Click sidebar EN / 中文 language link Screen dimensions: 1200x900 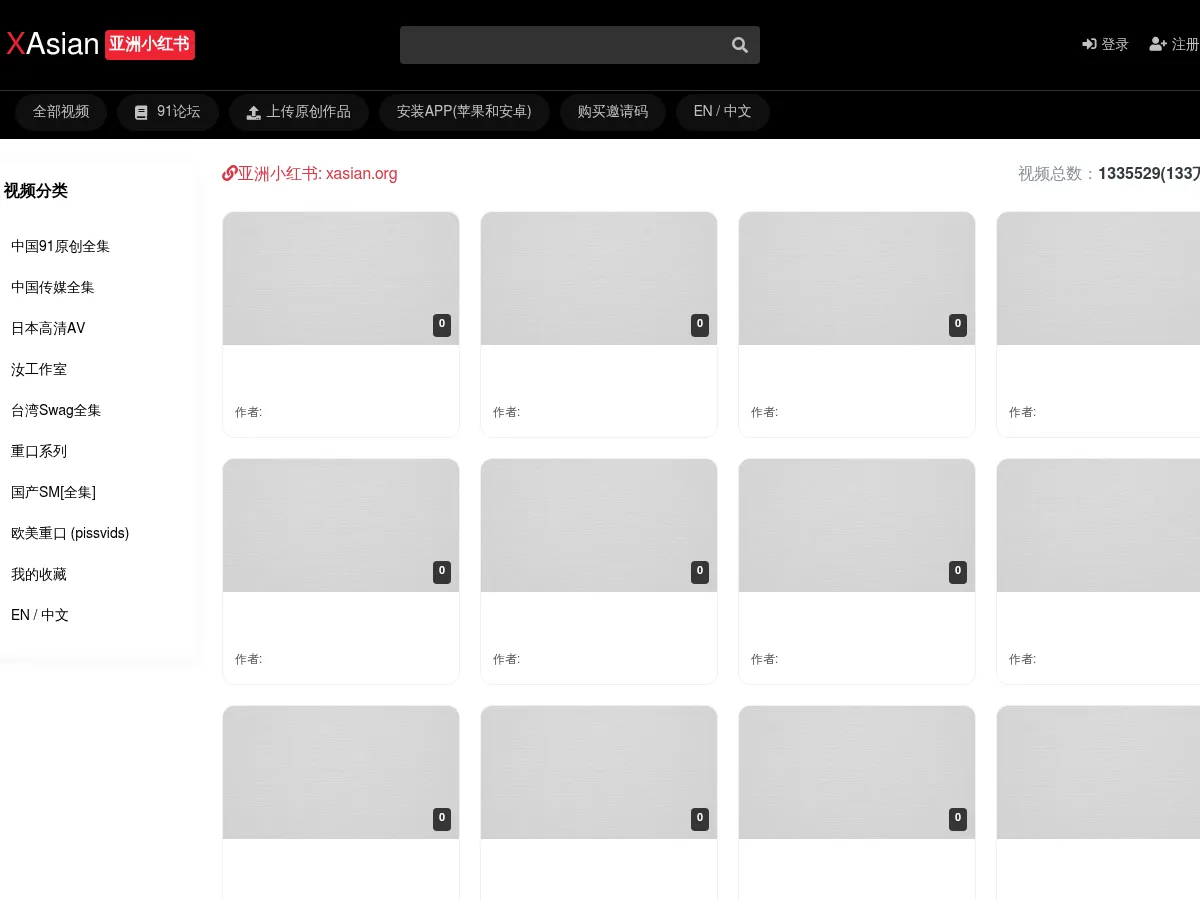coord(40,615)
